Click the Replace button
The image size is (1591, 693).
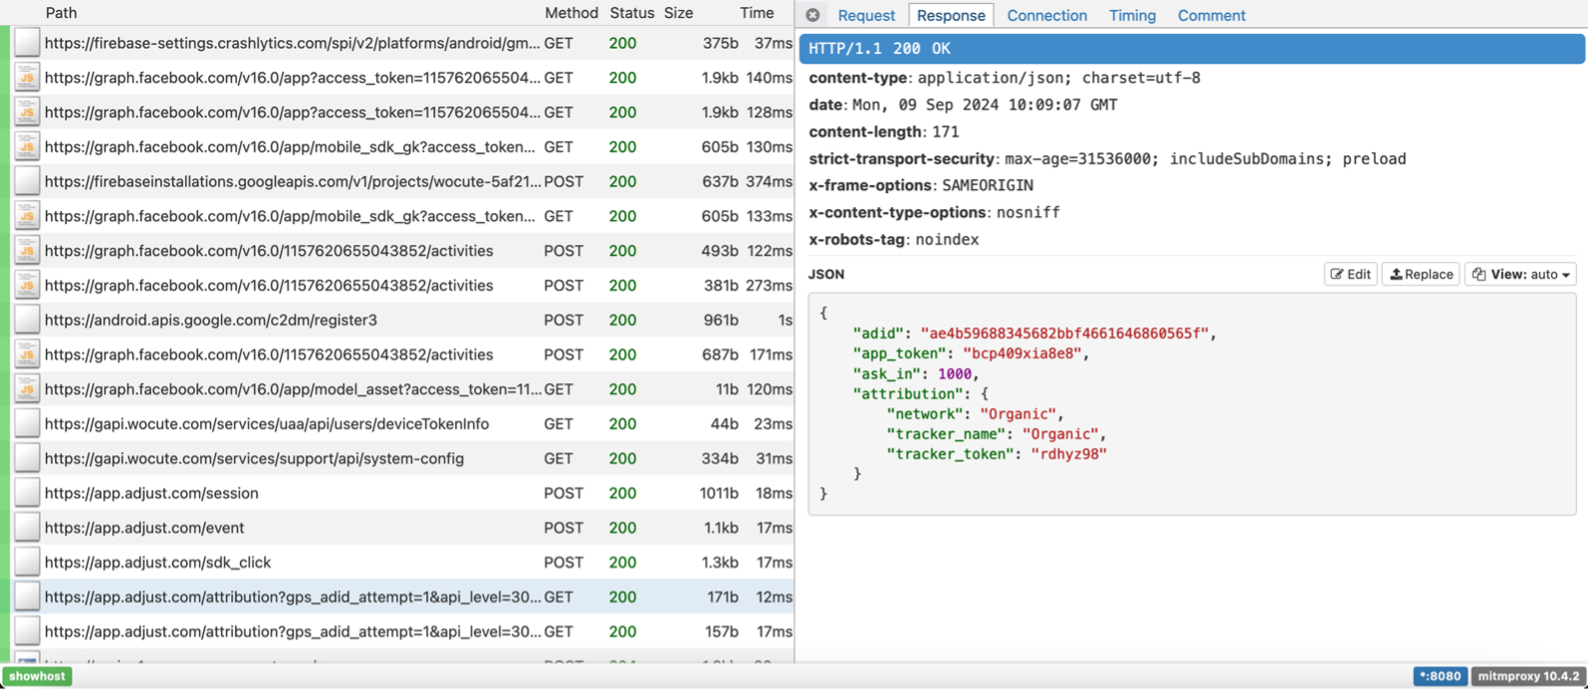1420,274
